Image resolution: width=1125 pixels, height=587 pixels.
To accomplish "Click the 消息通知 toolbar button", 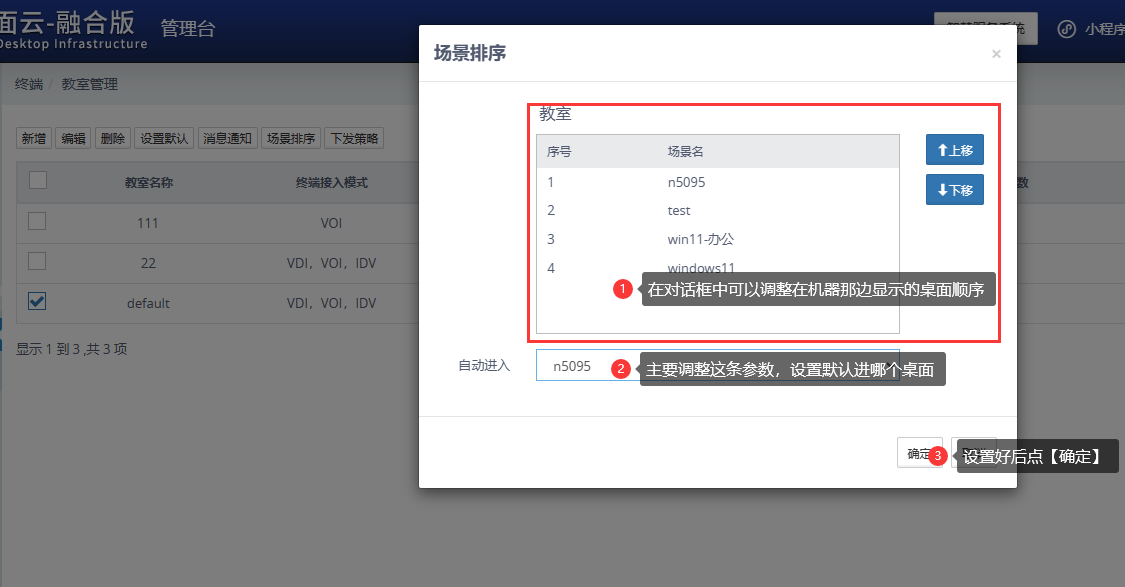I will [227, 139].
